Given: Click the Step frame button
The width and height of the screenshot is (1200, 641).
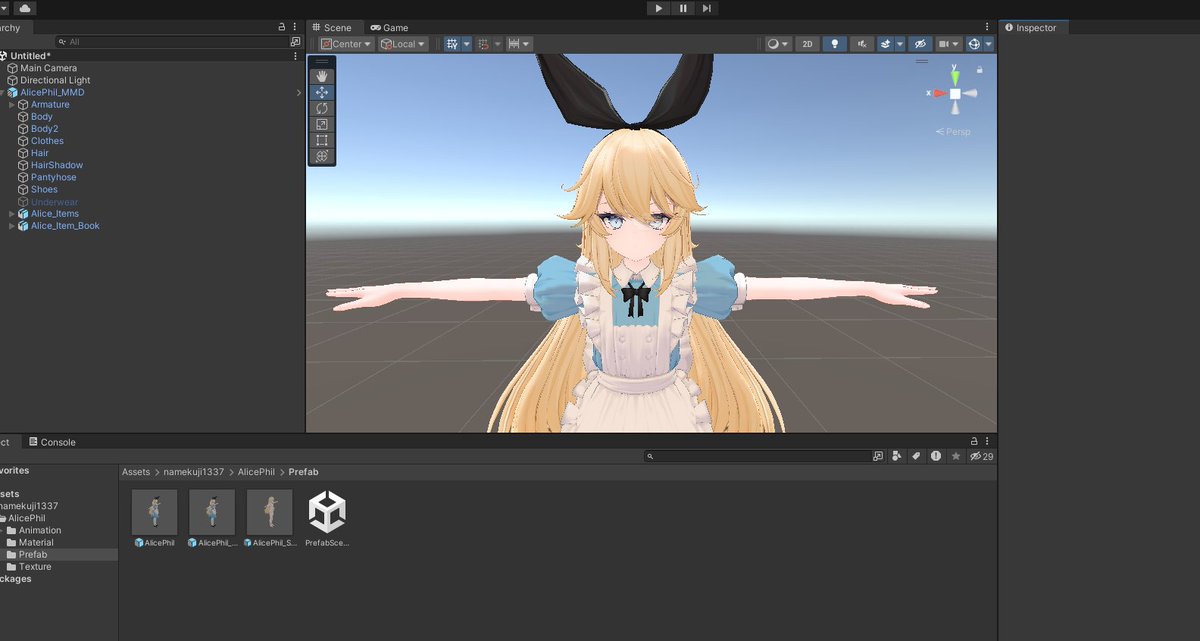Looking at the screenshot, I should (x=707, y=8).
